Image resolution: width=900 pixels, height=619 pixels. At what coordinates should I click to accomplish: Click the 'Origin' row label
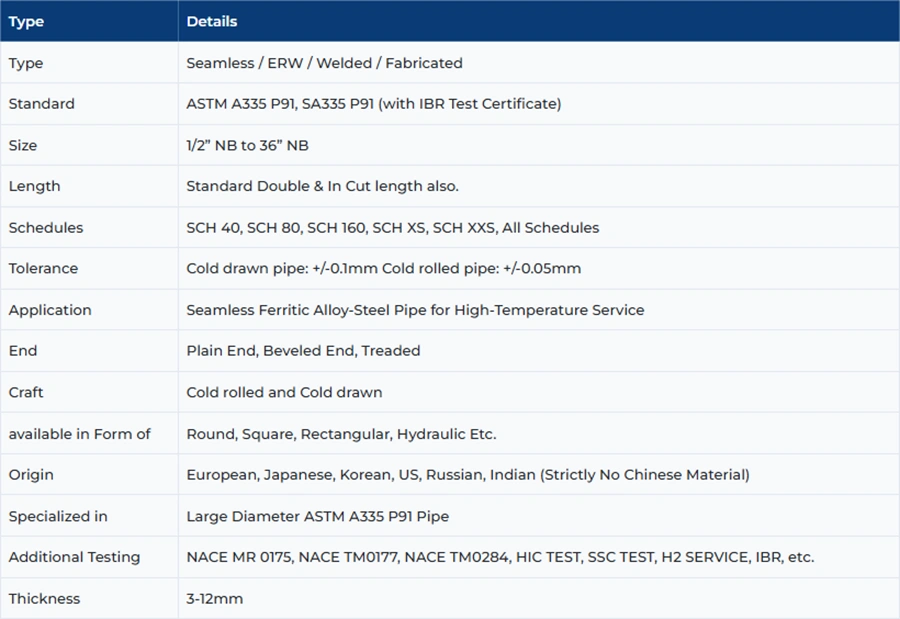tap(31, 475)
